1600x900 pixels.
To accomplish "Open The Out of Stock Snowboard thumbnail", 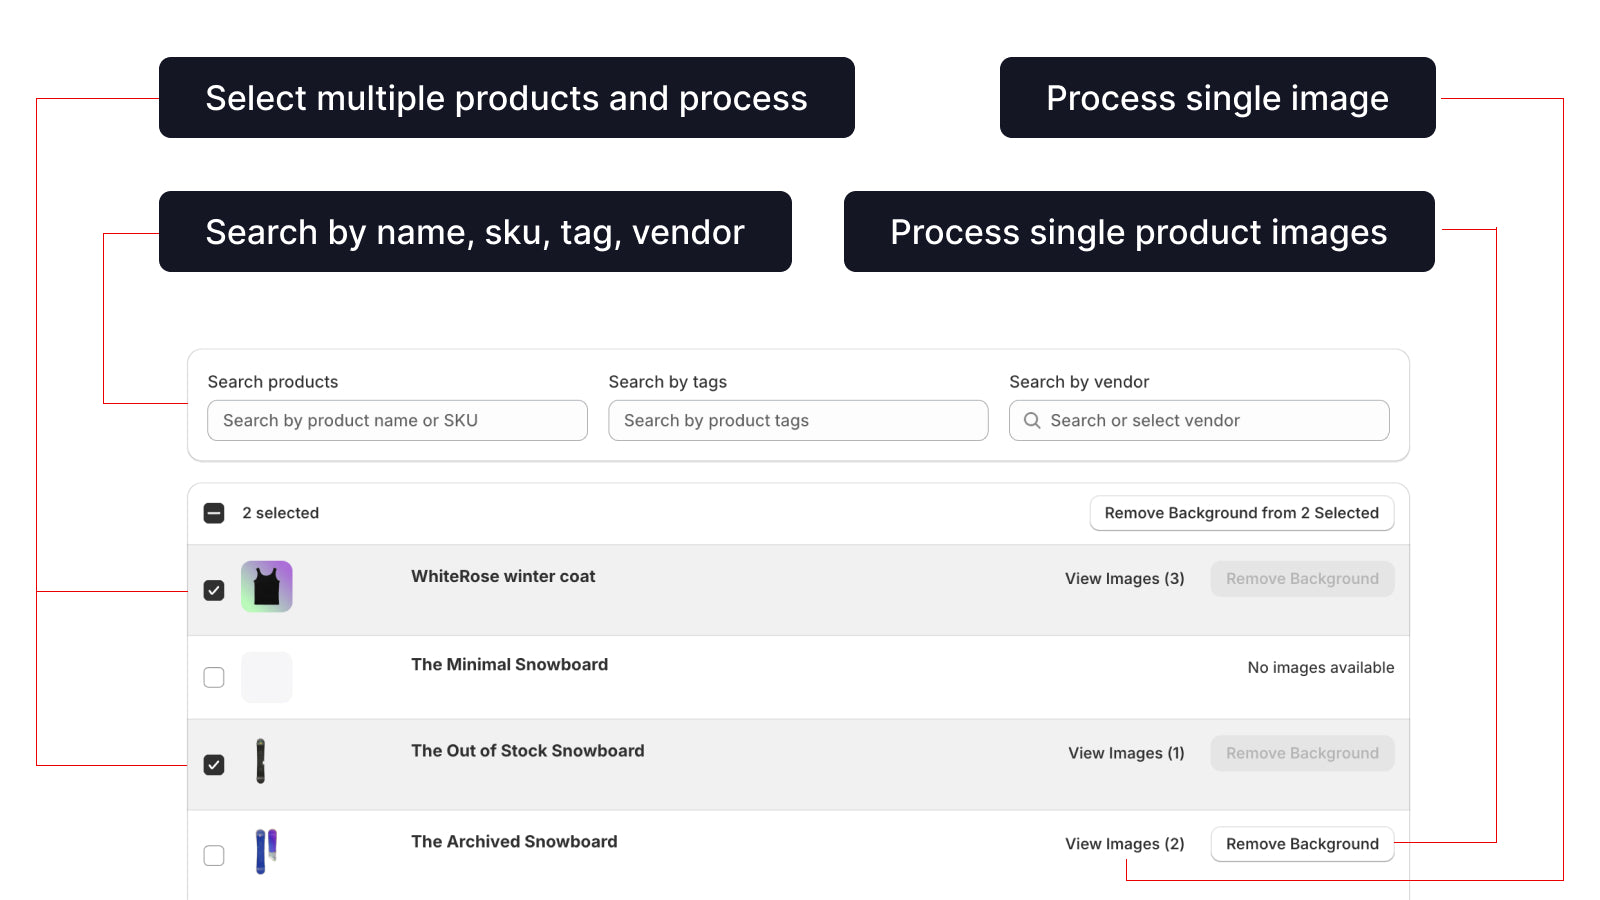I will coord(261,761).
